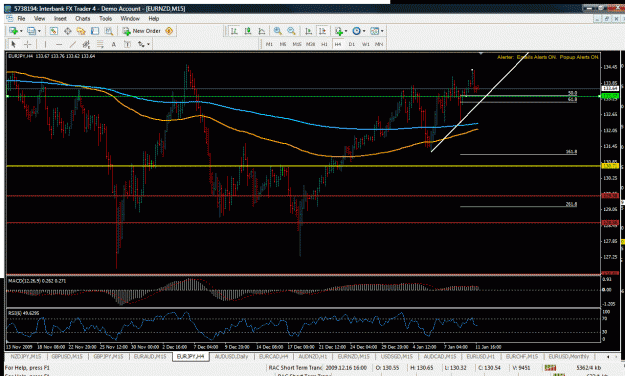Image resolution: width=625 pixels, height=376 pixels.
Task: Switch to the USDSGD,M15 chart tab
Action: 397,356
